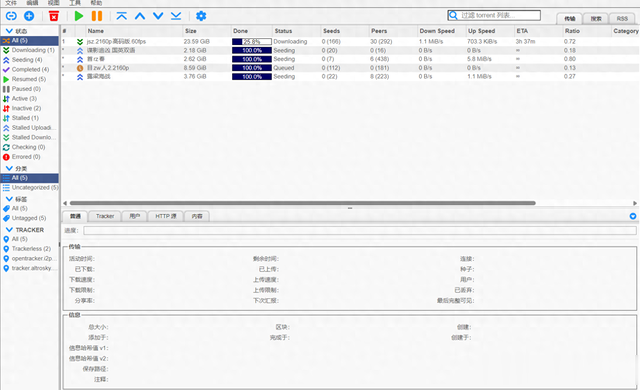Click the add torrent link icon
640x390 pixels.
[x=11, y=16]
